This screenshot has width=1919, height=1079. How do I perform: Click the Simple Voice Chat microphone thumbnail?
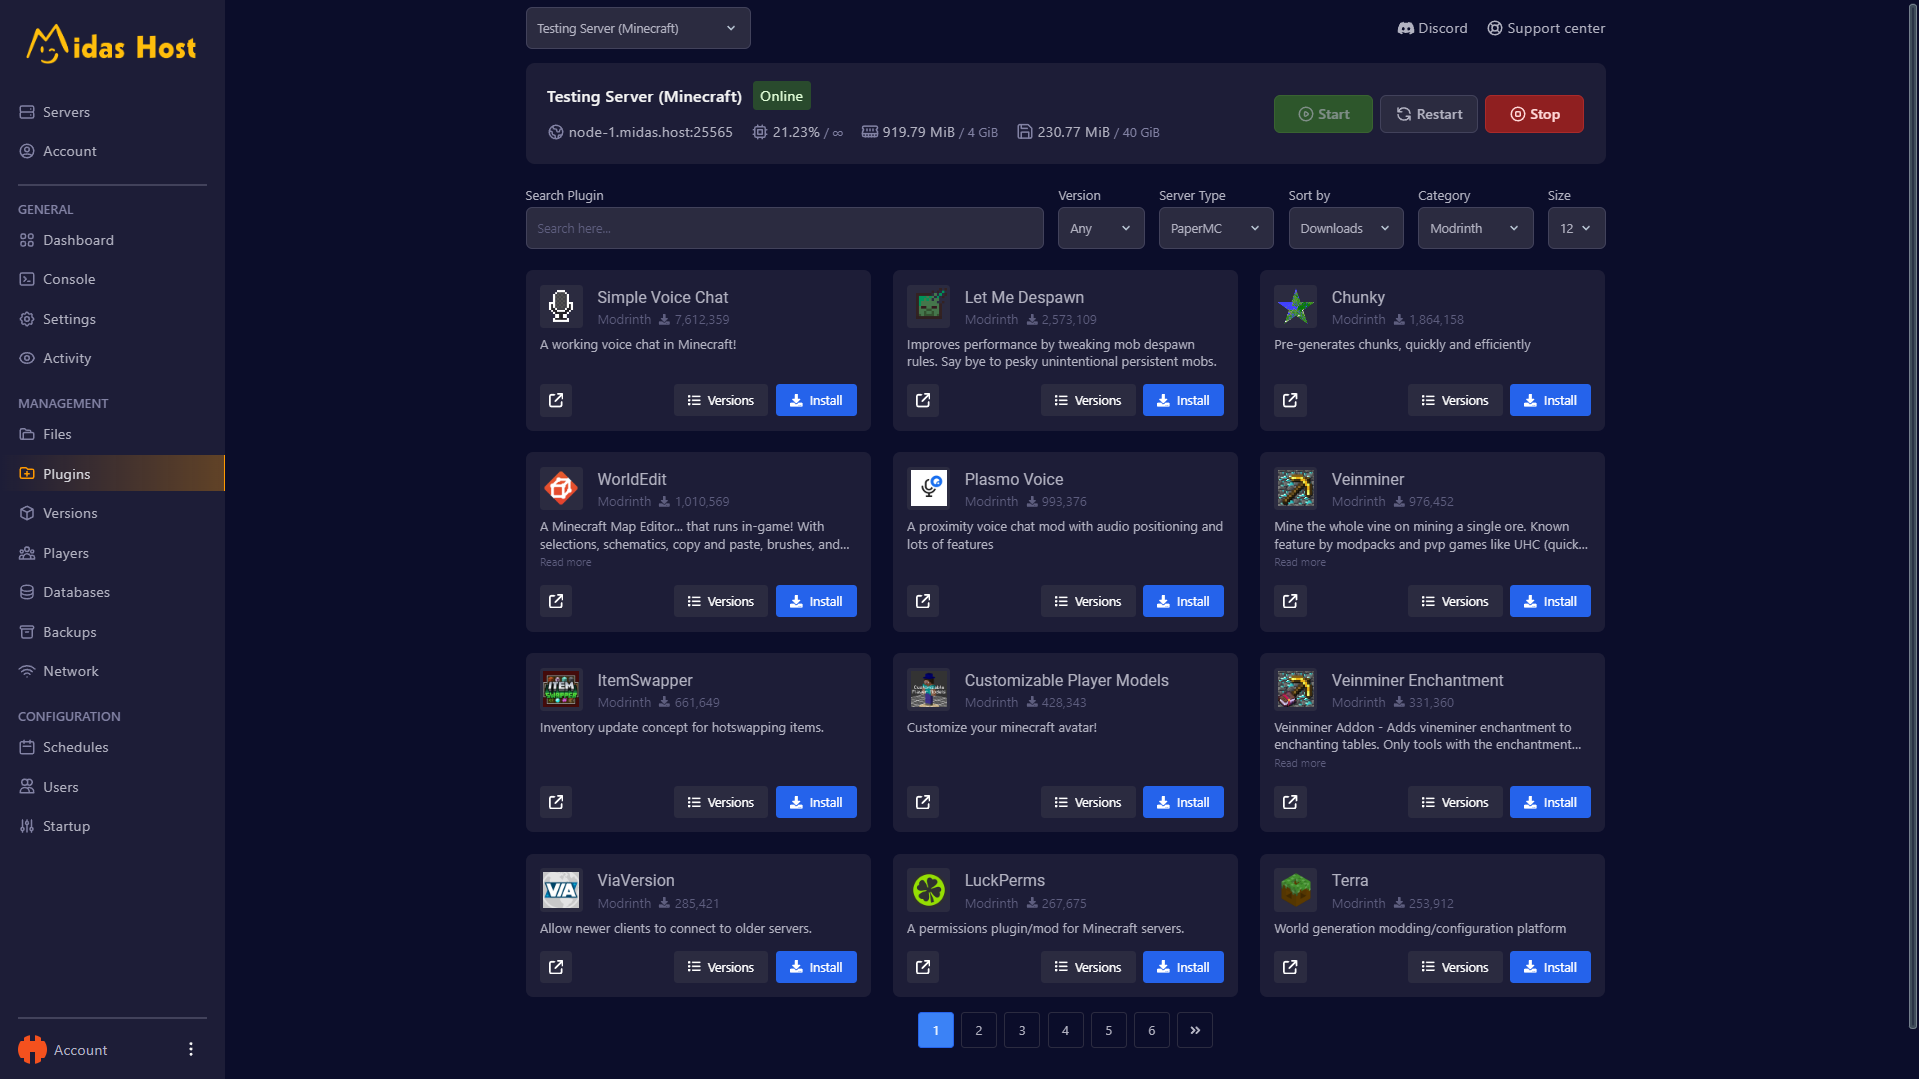[561, 306]
